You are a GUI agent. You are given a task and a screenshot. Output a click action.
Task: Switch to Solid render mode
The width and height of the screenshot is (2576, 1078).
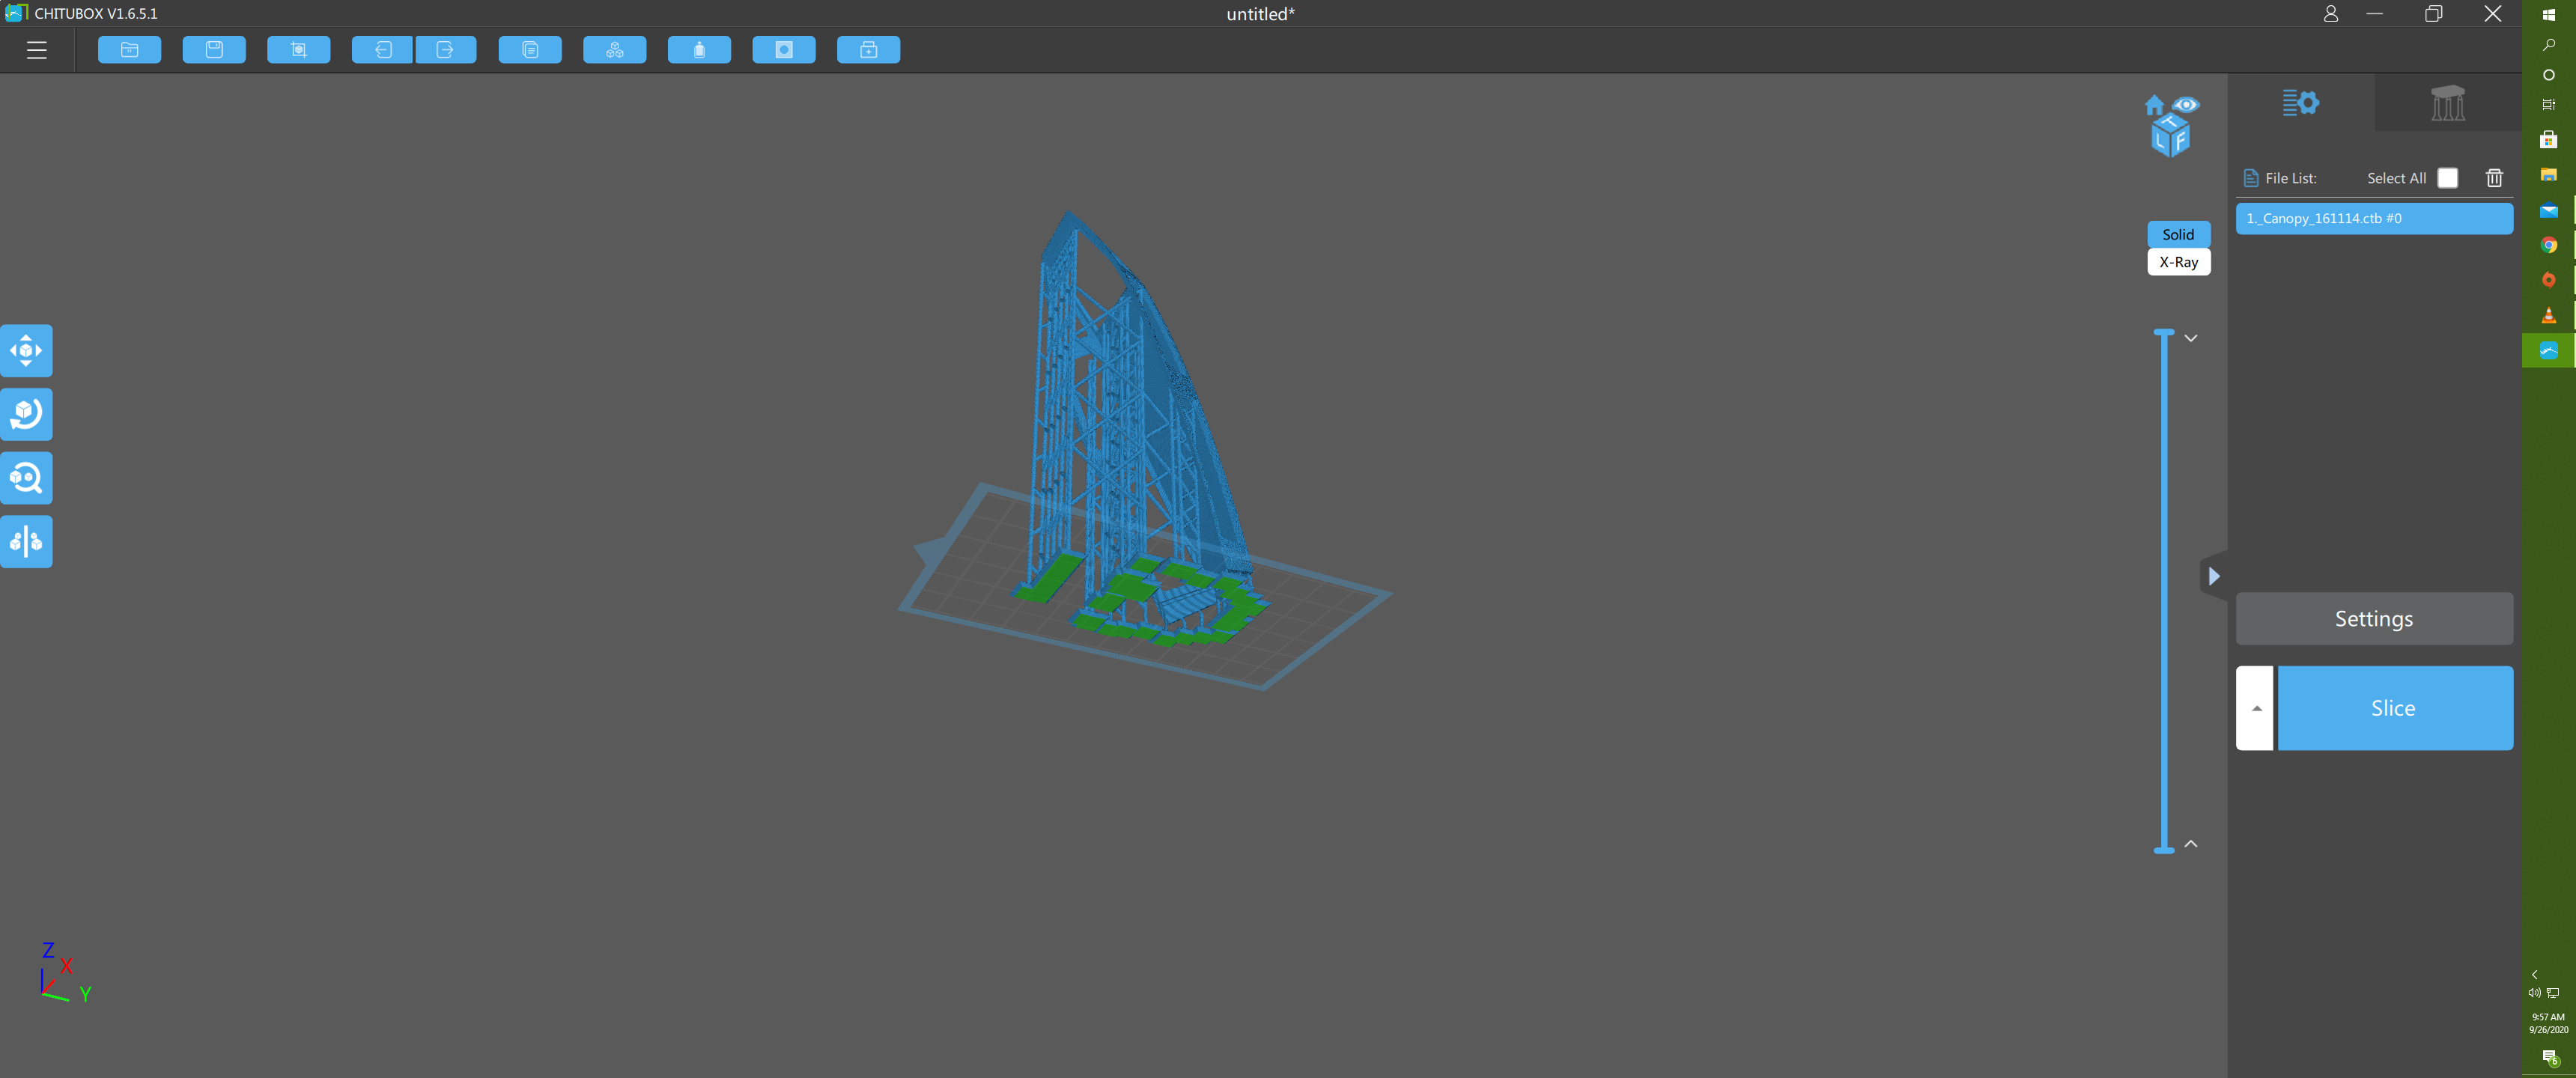[x=2178, y=234]
